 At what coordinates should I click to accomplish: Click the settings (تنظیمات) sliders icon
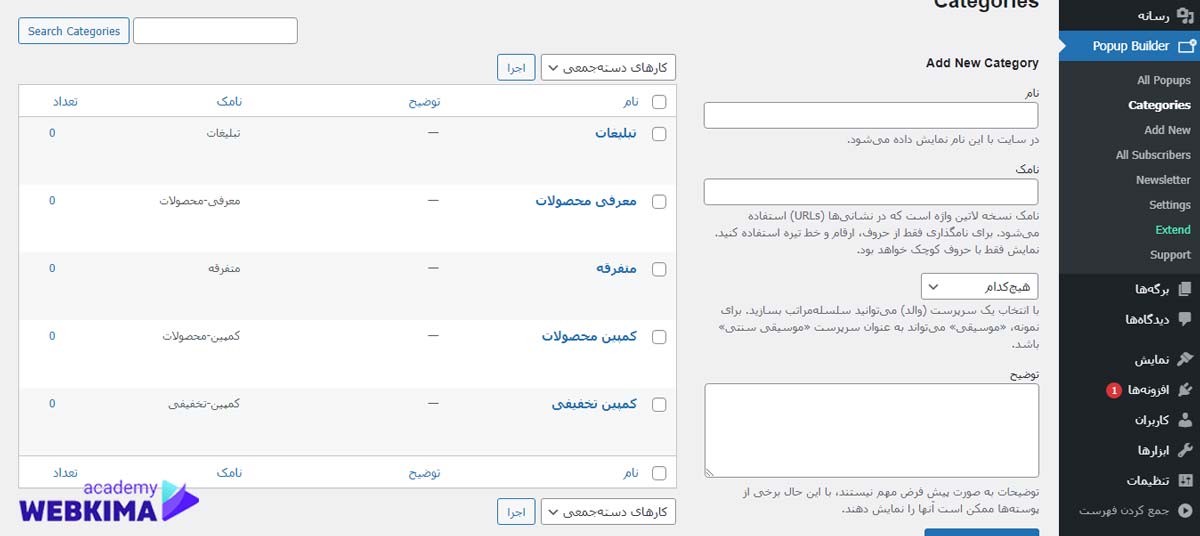[x=1186, y=480]
